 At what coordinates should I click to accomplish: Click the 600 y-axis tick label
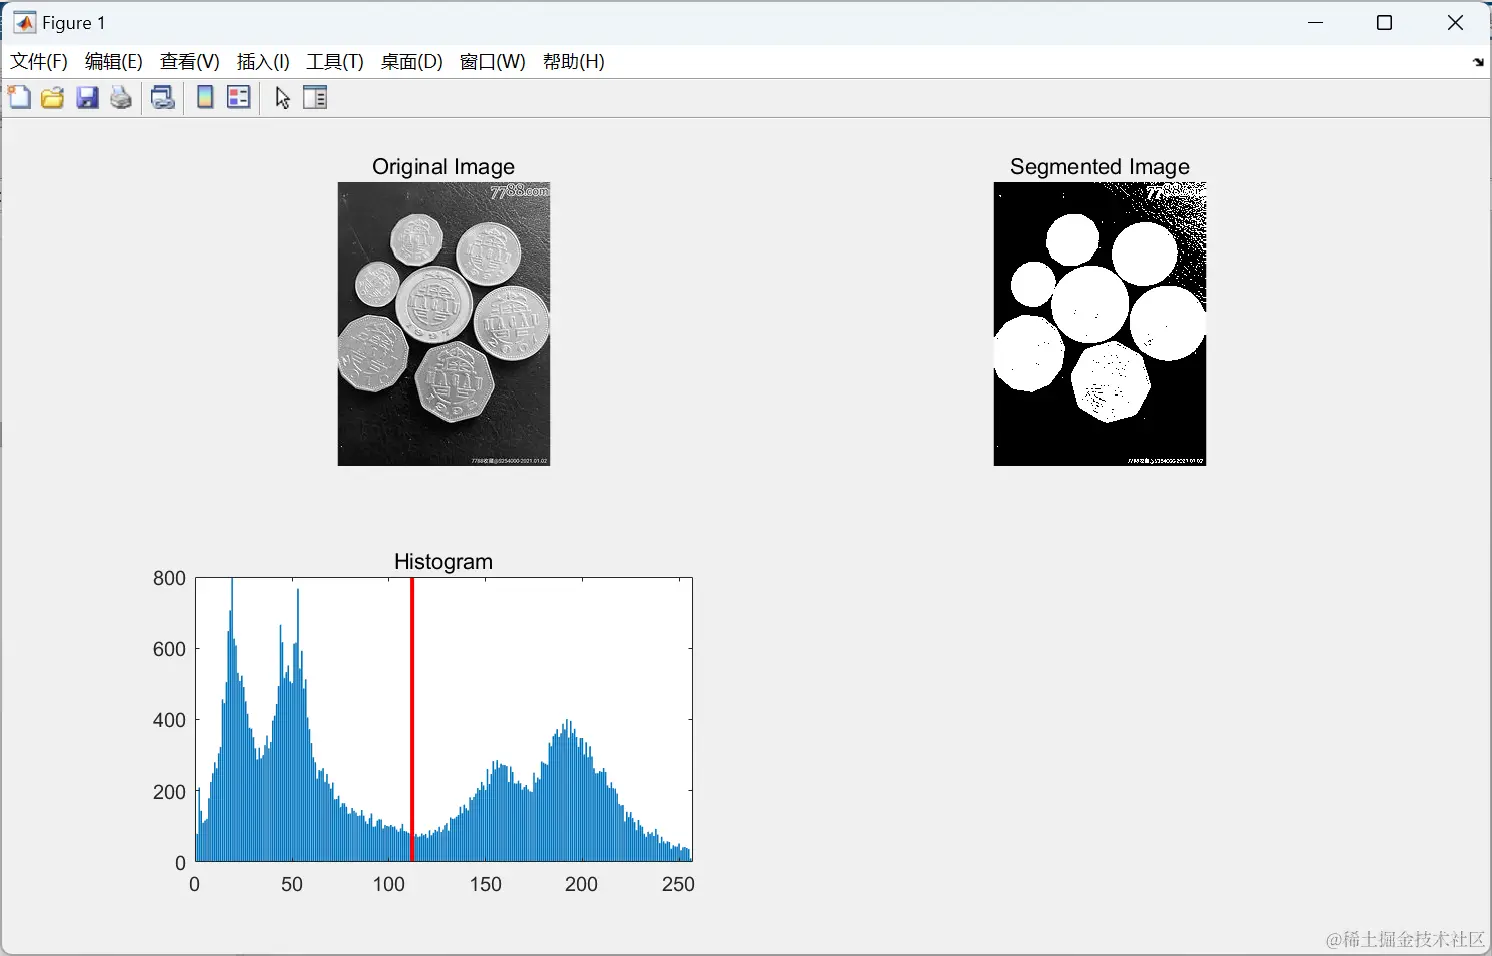click(169, 649)
